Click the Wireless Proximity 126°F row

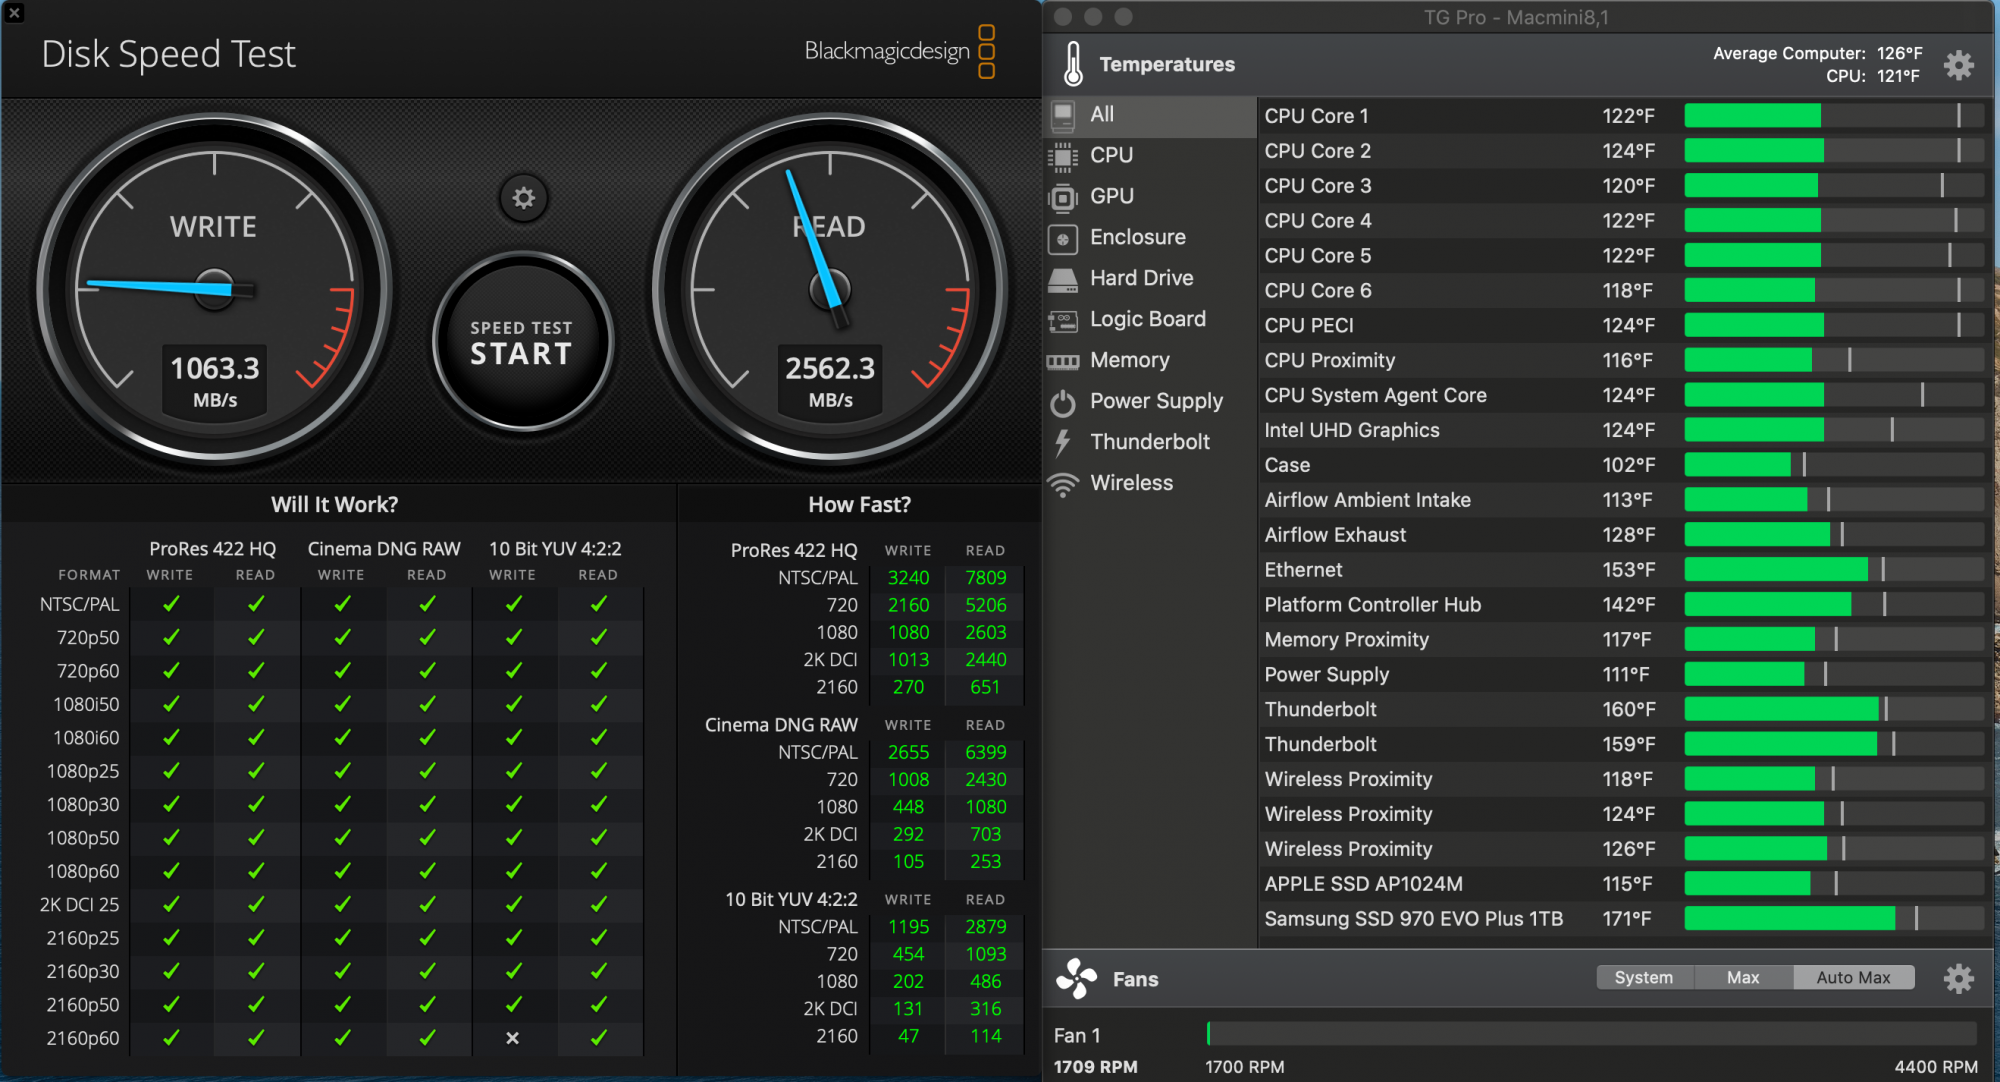[x=1623, y=849]
